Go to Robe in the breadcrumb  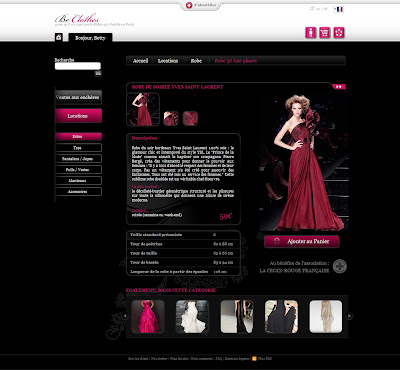[x=196, y=61]
